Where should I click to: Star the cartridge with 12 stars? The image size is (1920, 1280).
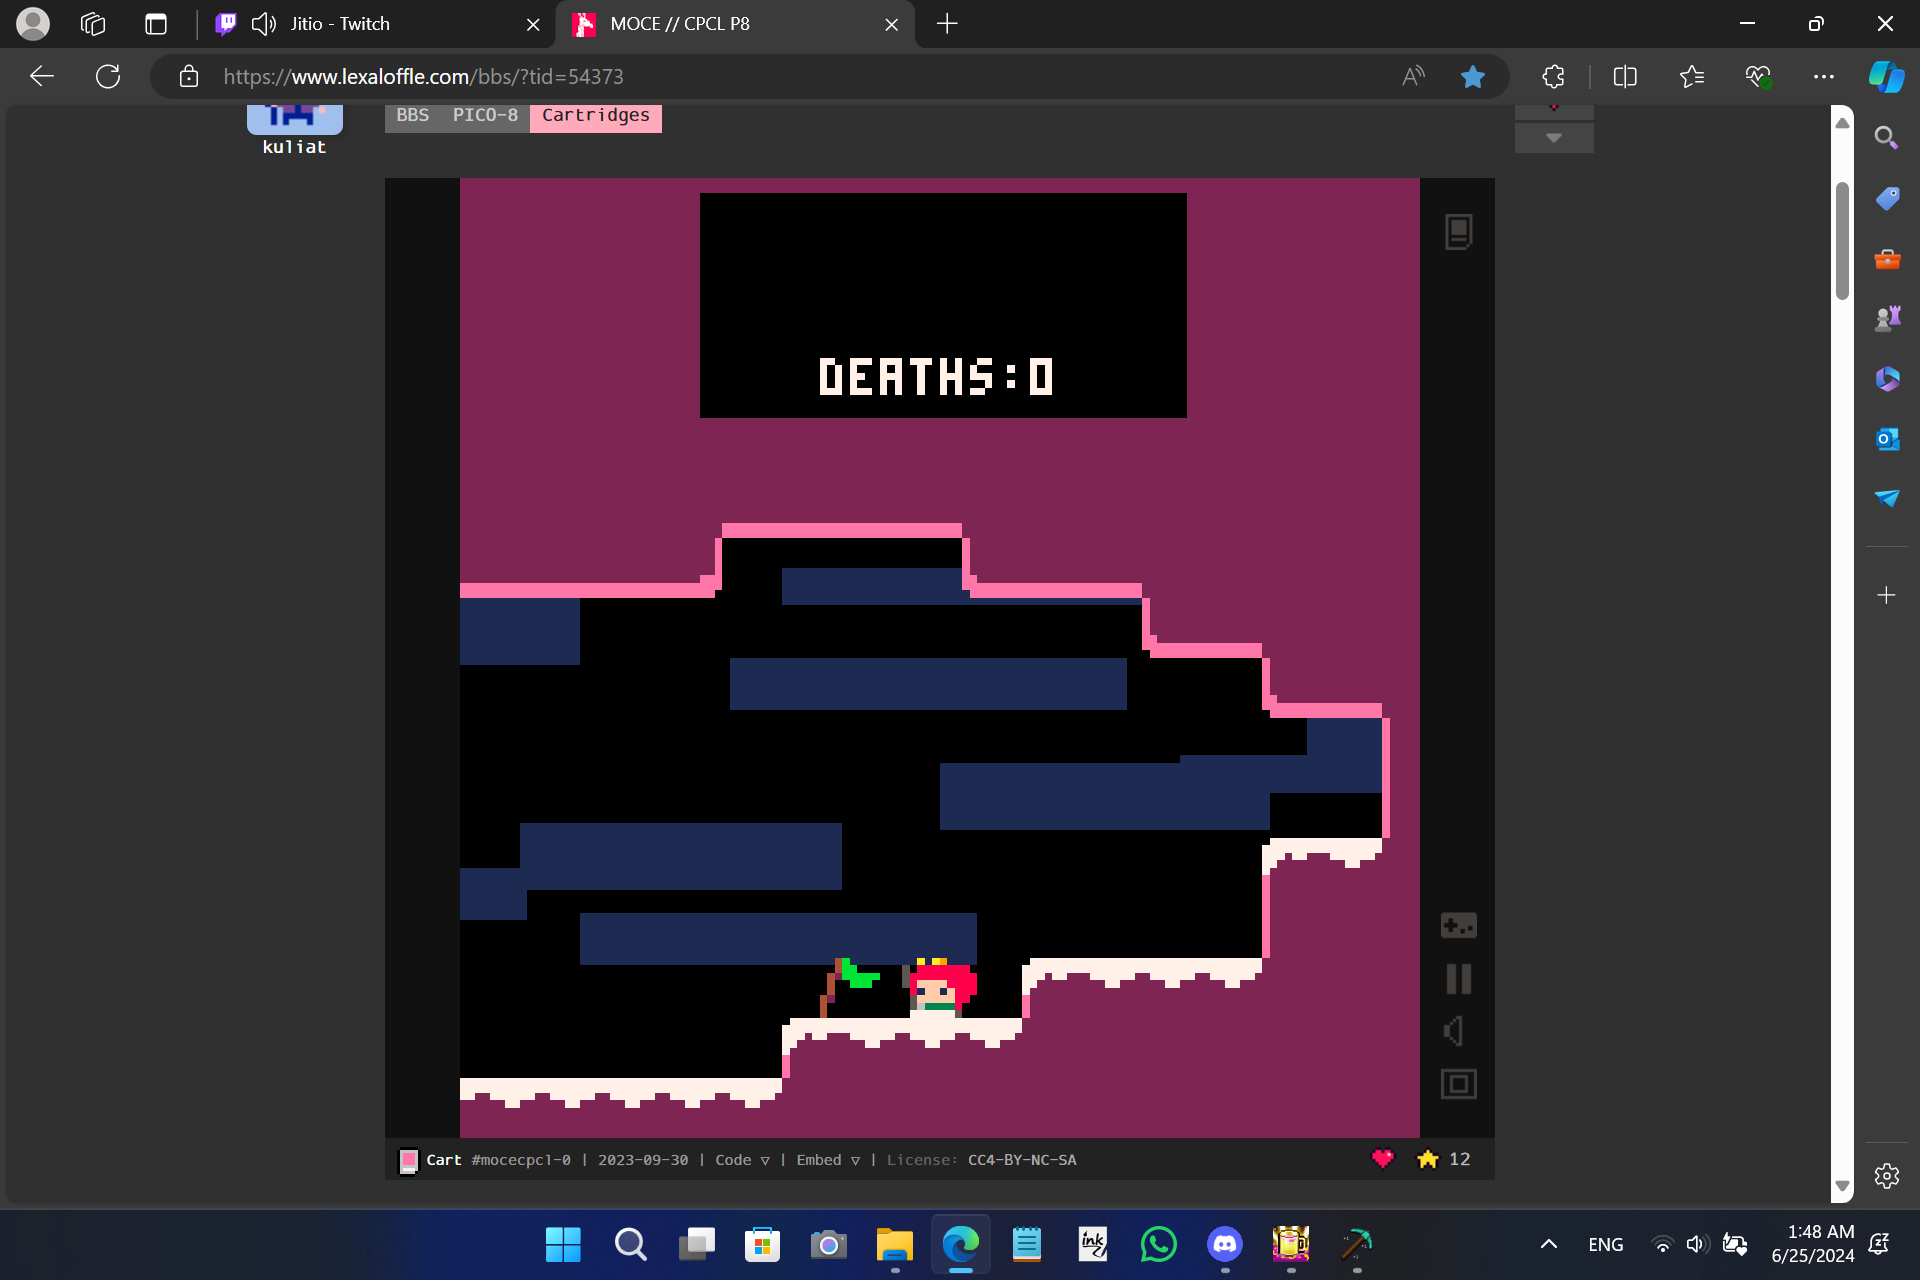coord(1428,1159)
